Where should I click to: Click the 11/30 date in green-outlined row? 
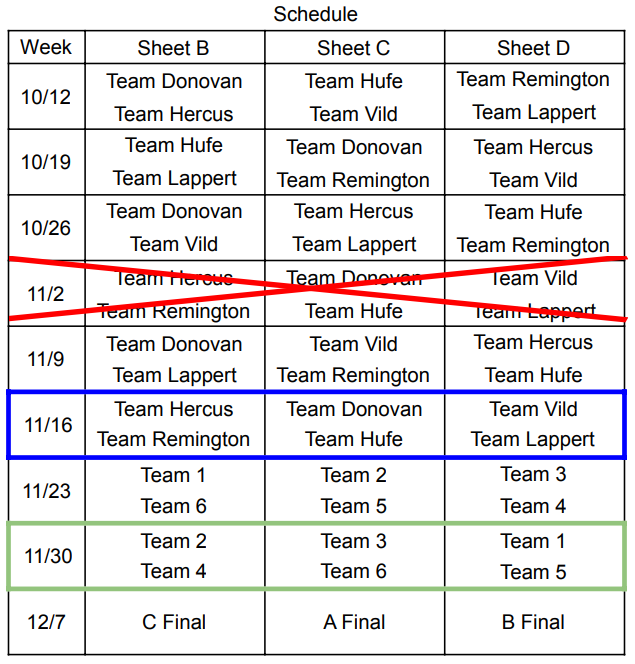click(x=48, y=556)
